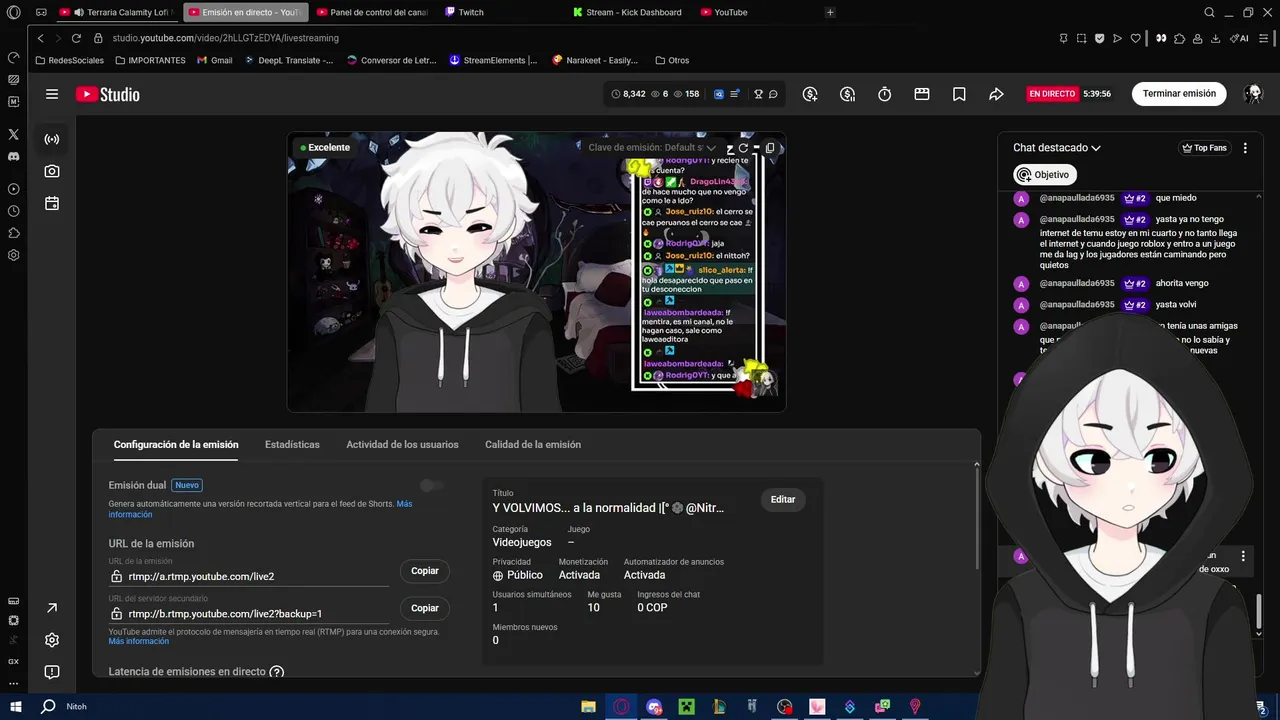
Task: Click the Terminar emisión button
Action: coord(1179,94)
